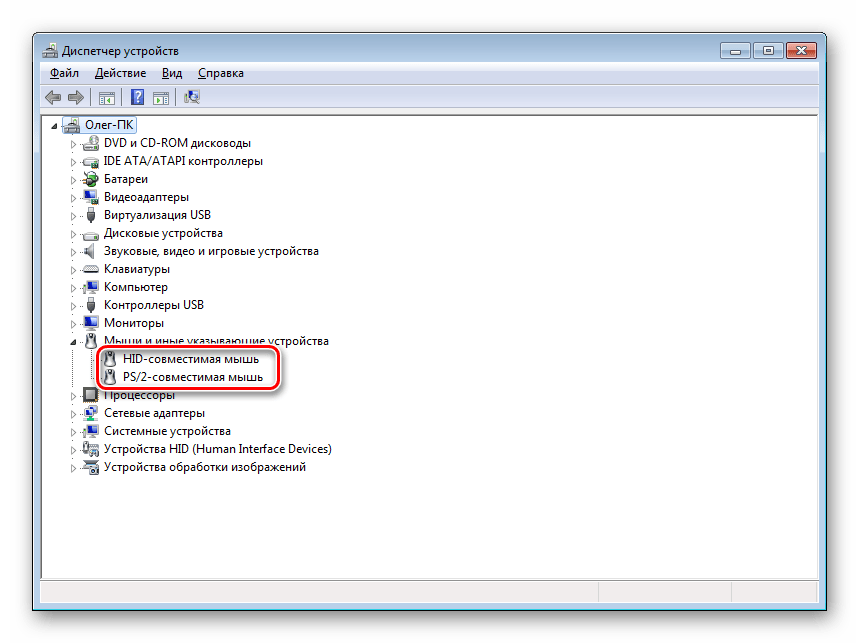Click the PS/2-совместимая мышь device icon
859x643 pixels.
click(x=110, y=377)
